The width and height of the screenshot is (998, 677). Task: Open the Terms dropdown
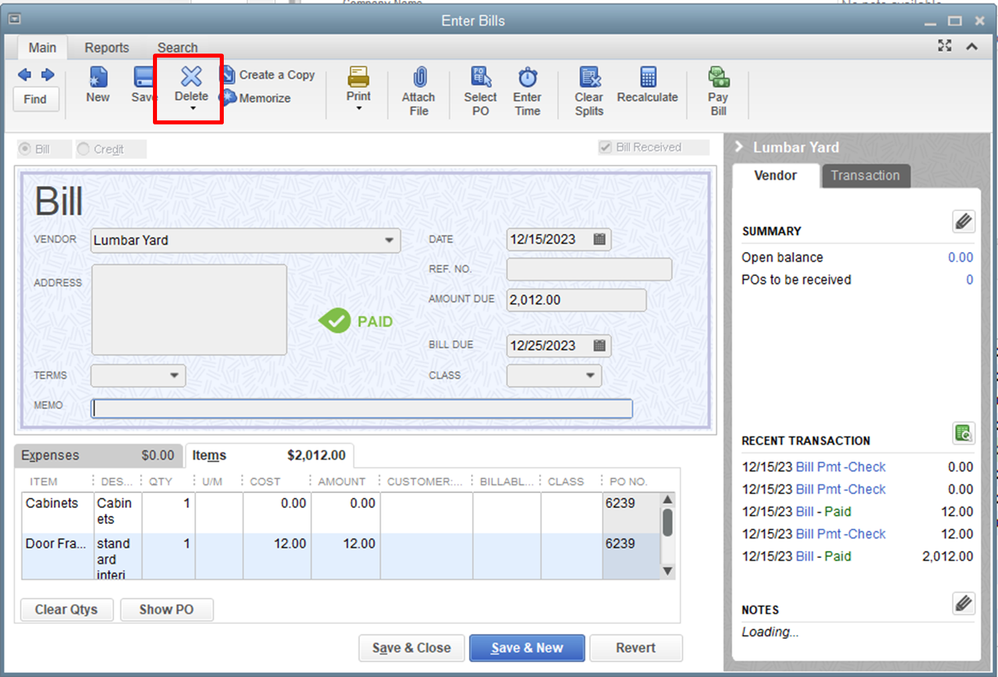[174, 375]
